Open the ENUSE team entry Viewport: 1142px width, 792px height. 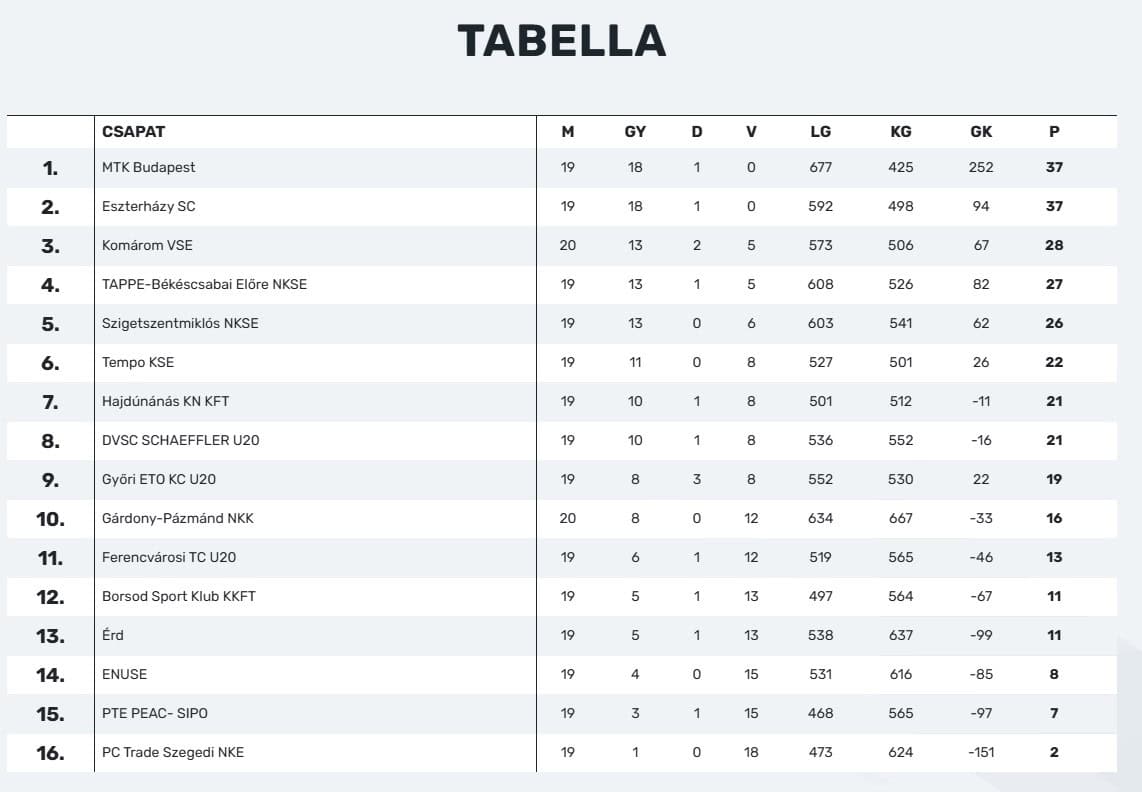pyautogui.click(x=124, y=674)
